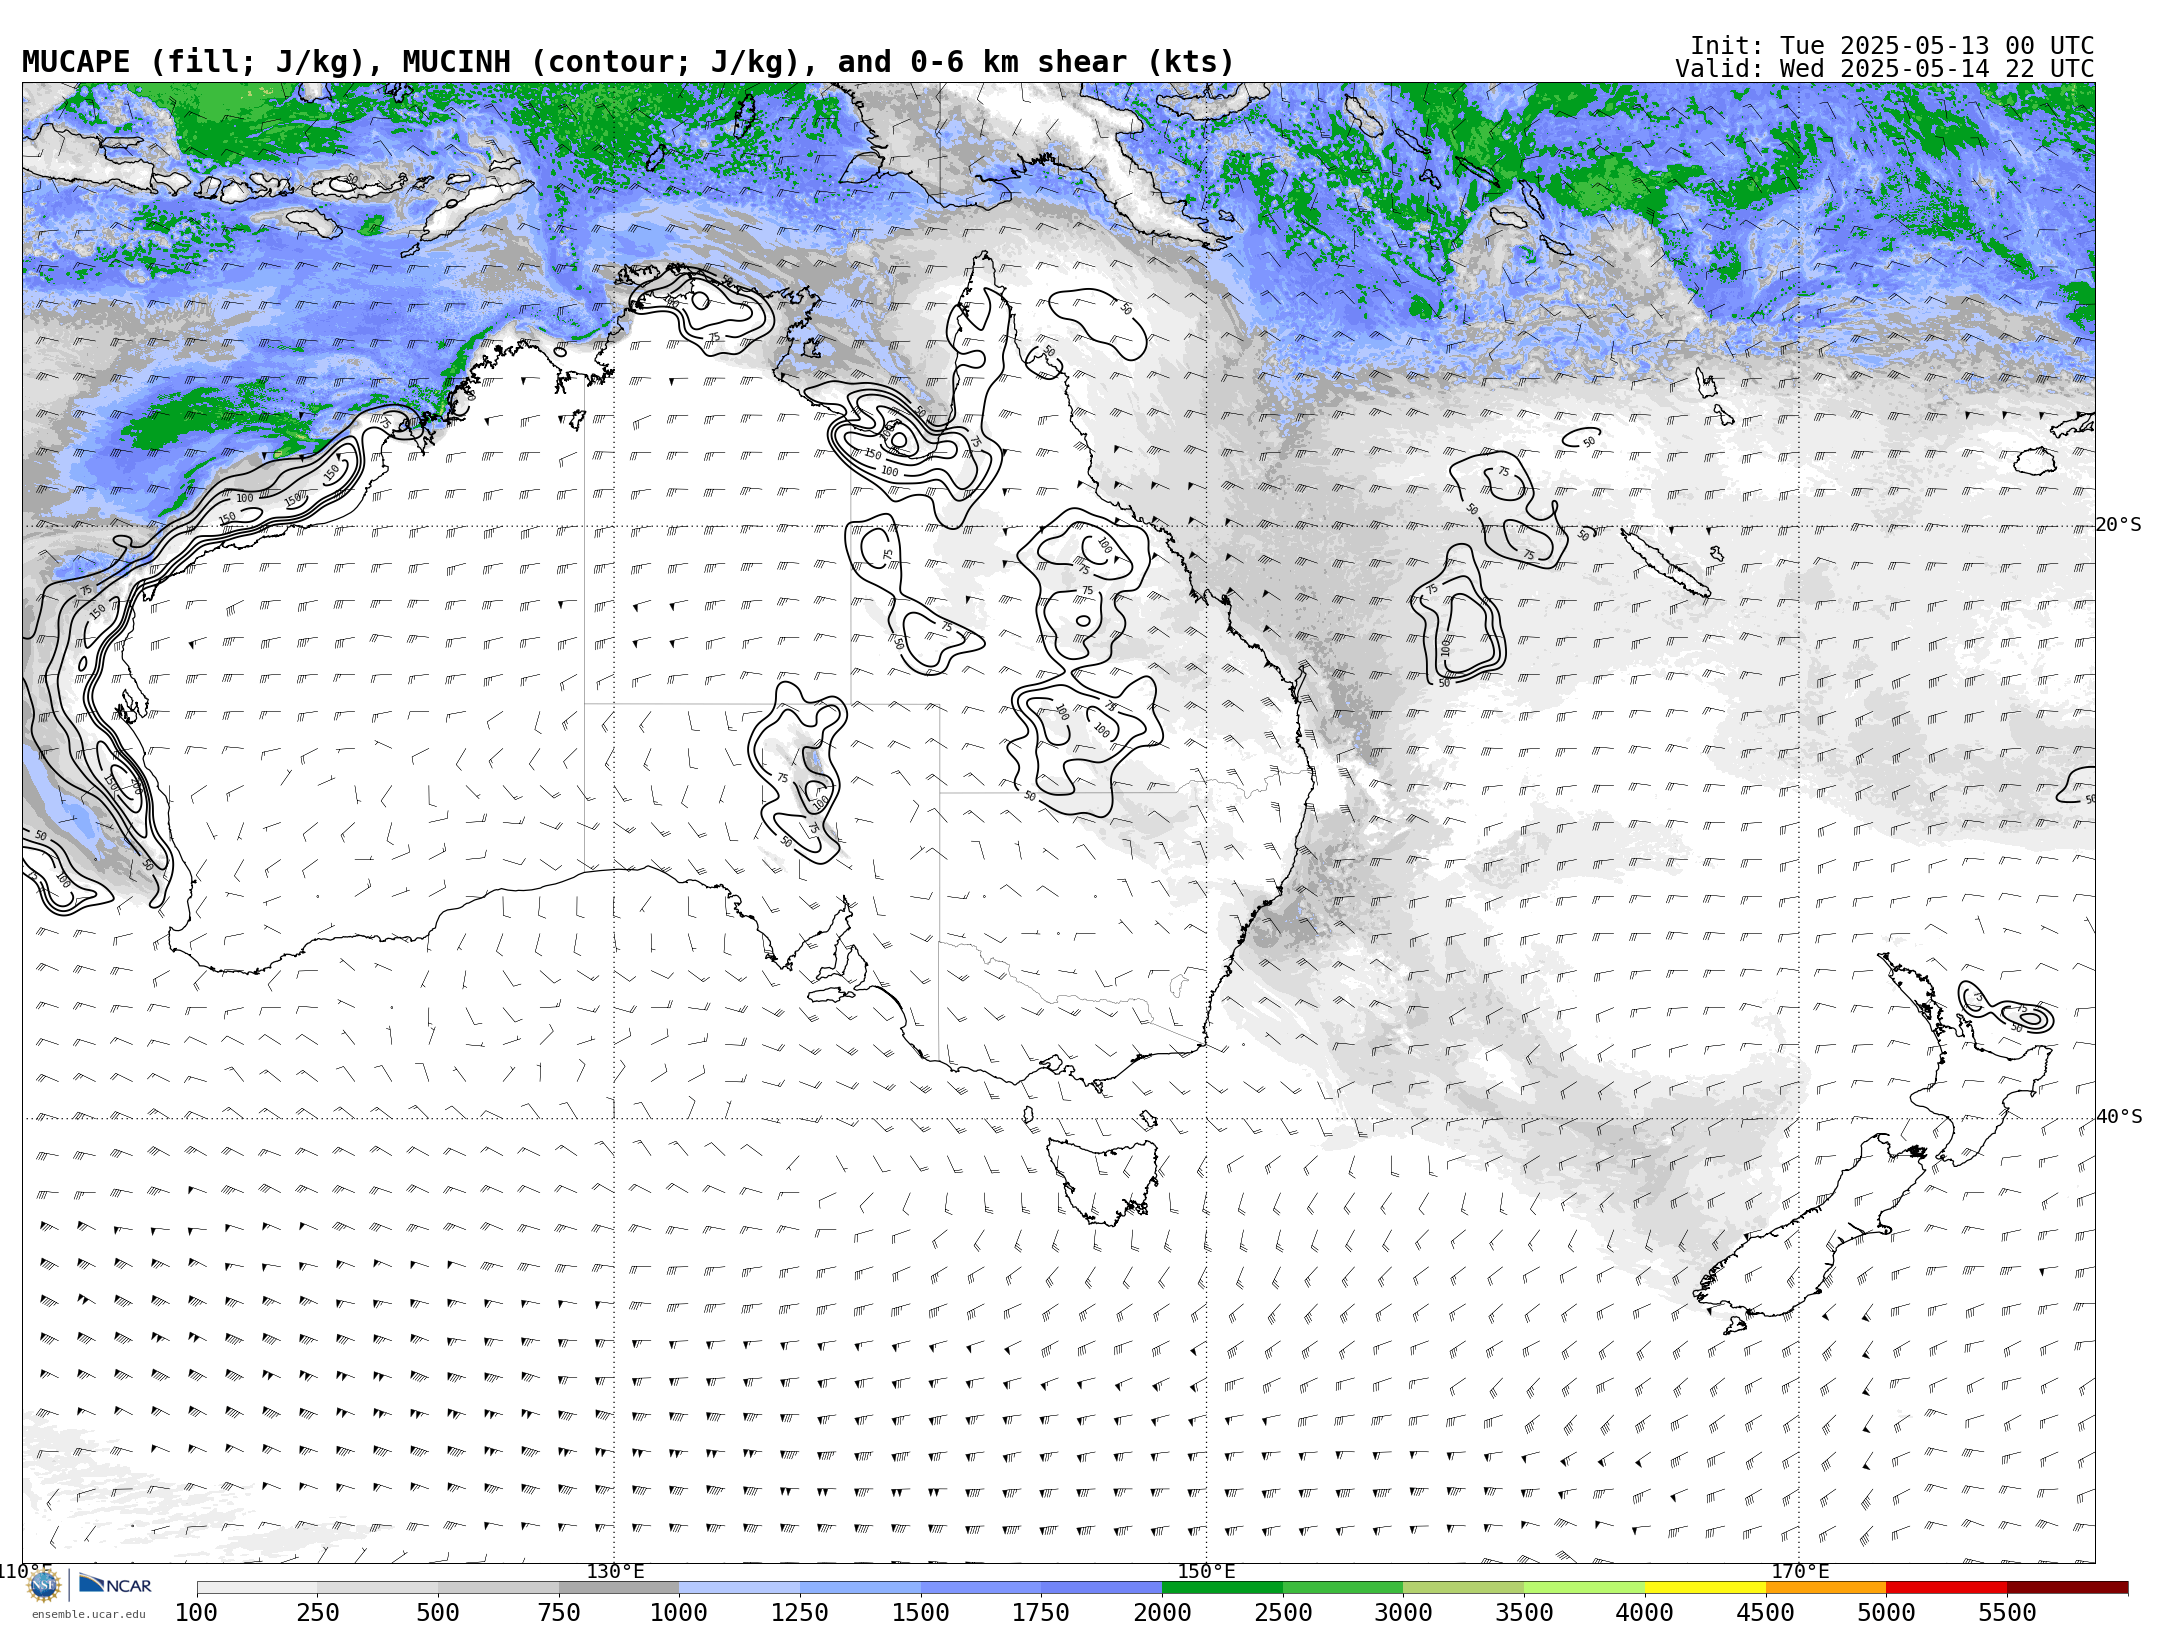Click the NSF logo
This screenshot has height=1626, width=2160.
pos(44,1585)
